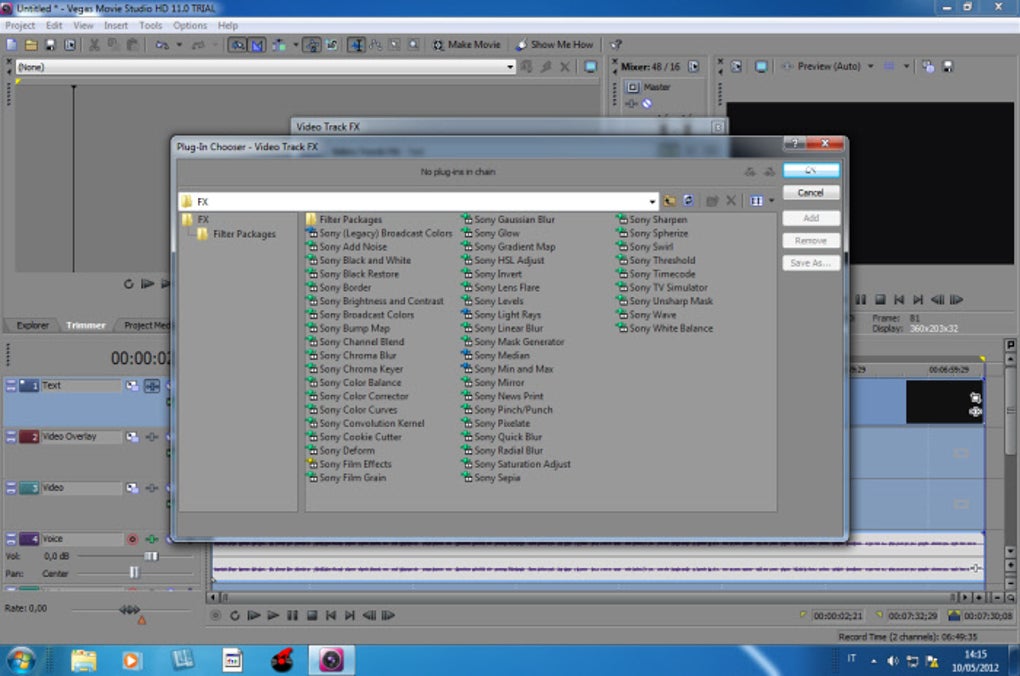Click the Add button in Plug-In Chooser
This screenshot has height=676, width=1020.
pyautogui.click(x=811, y=218)
